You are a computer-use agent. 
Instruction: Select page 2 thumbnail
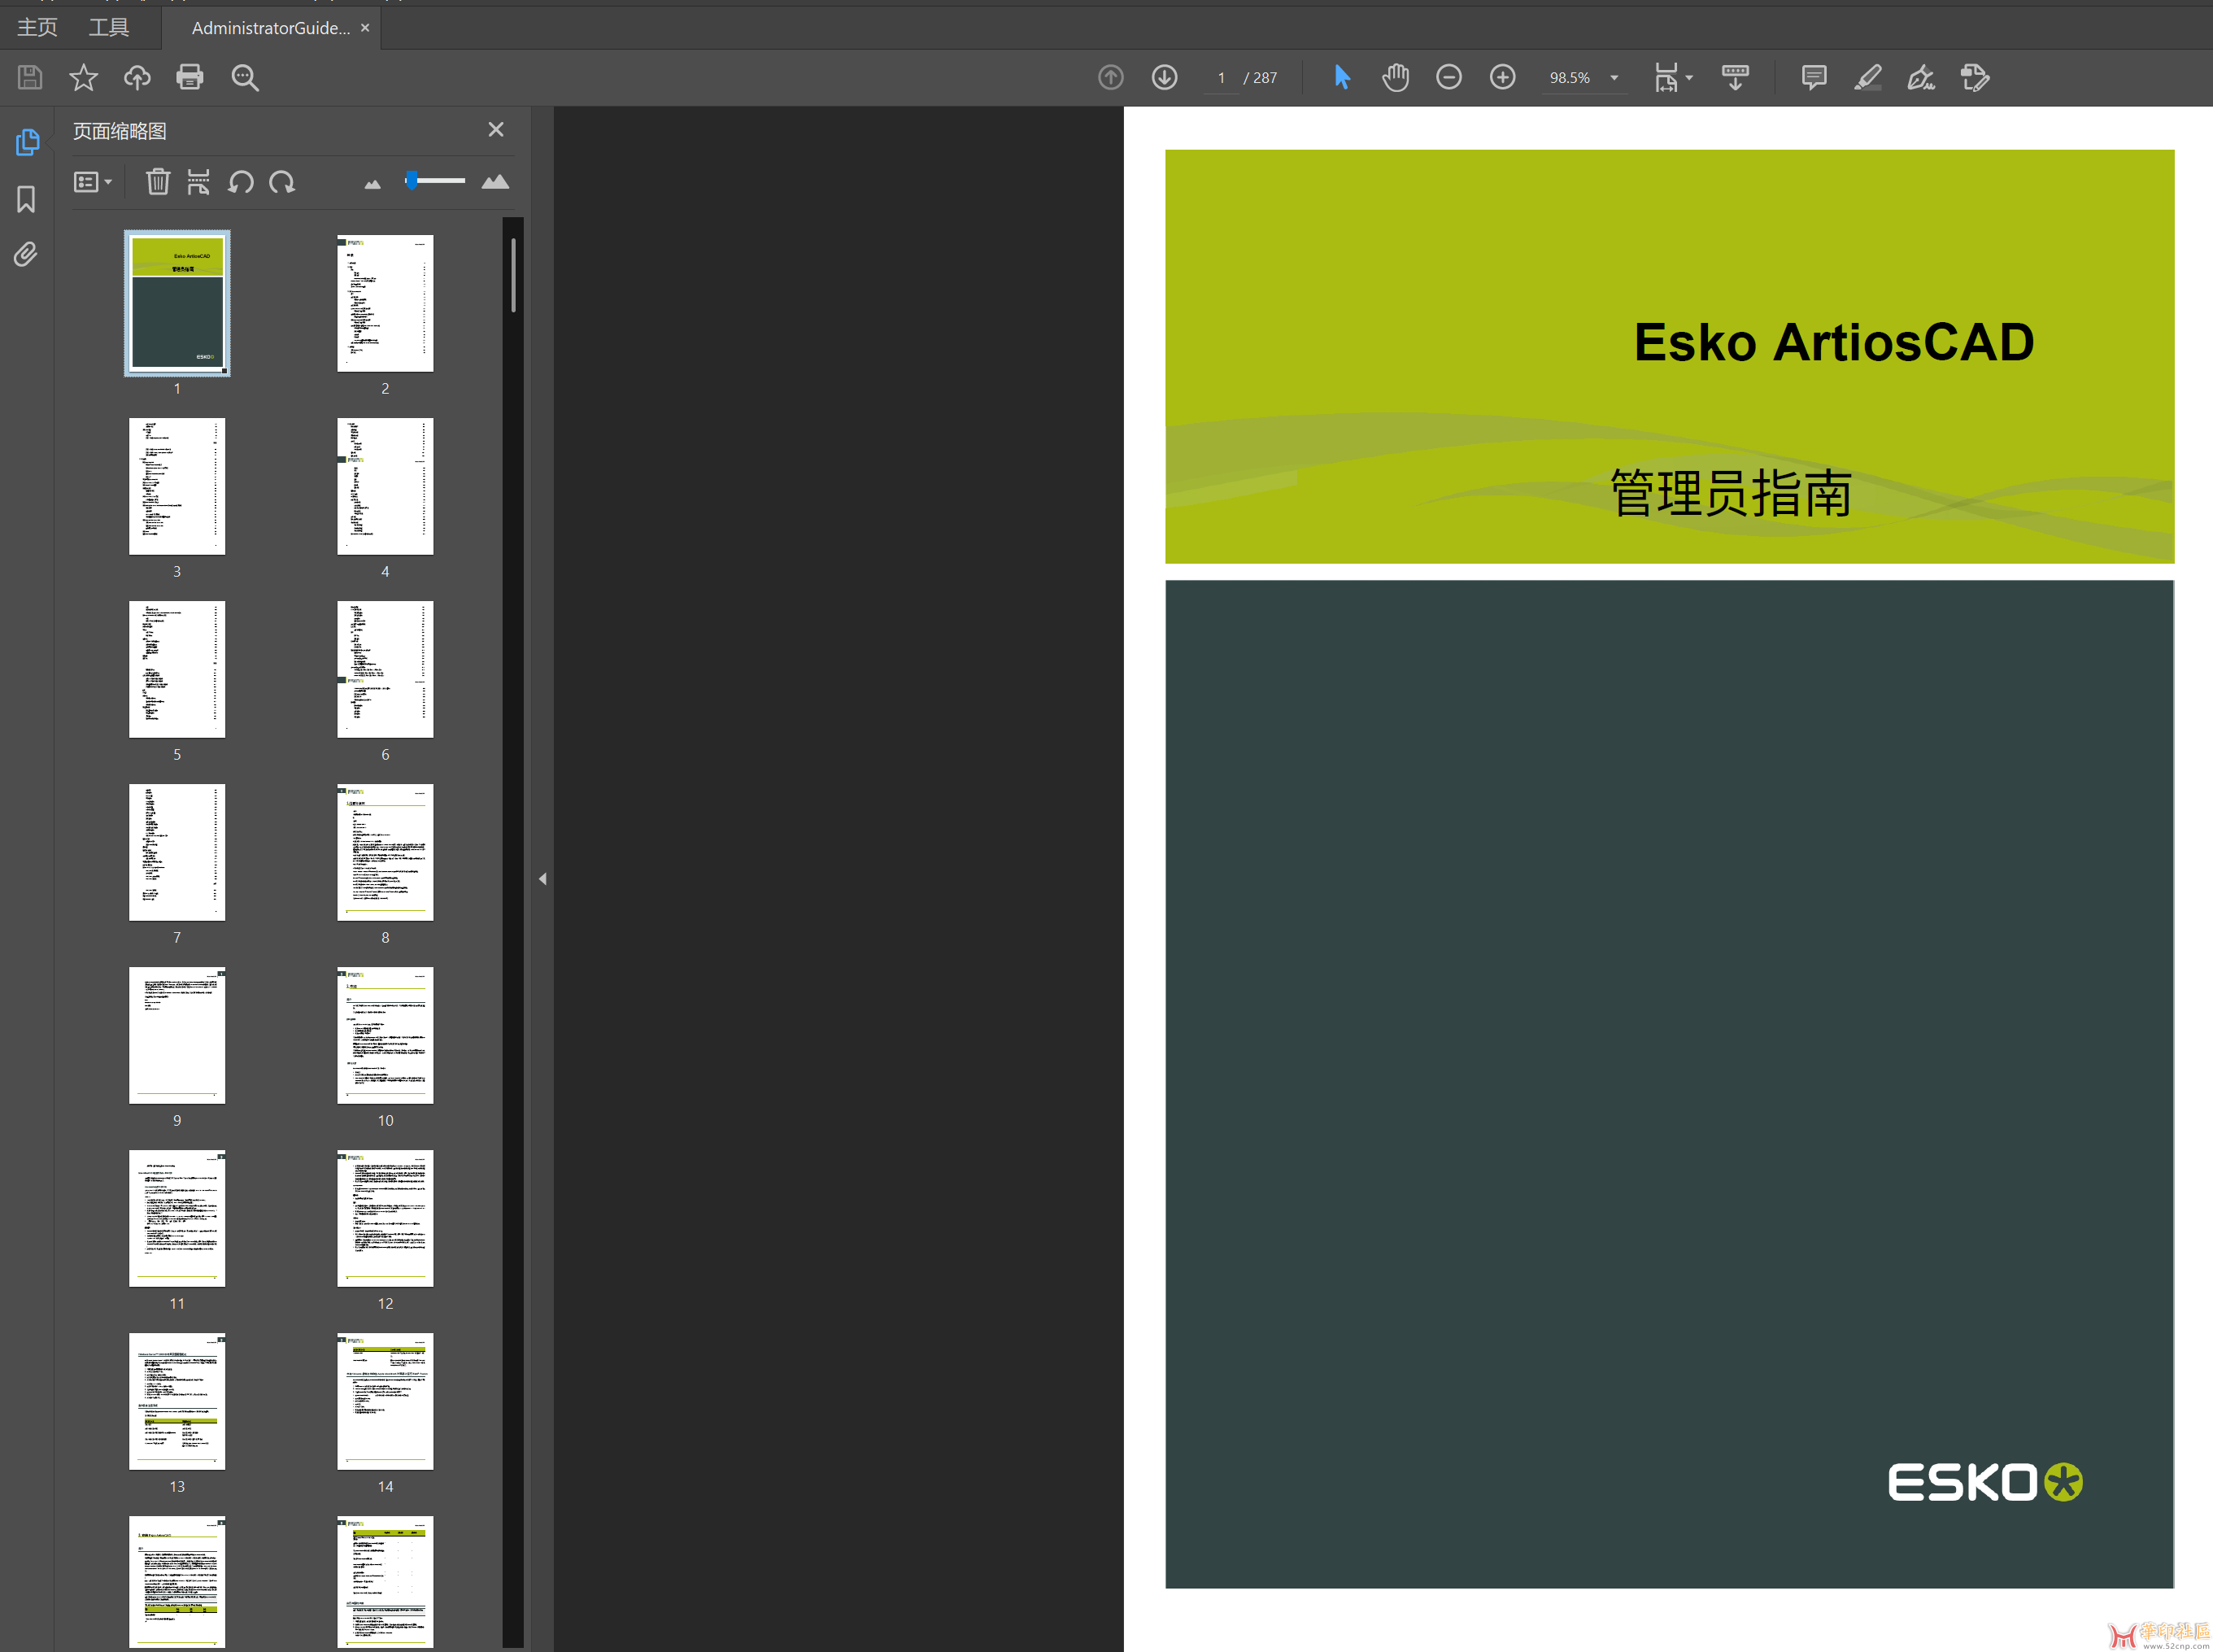coord(385,303)
